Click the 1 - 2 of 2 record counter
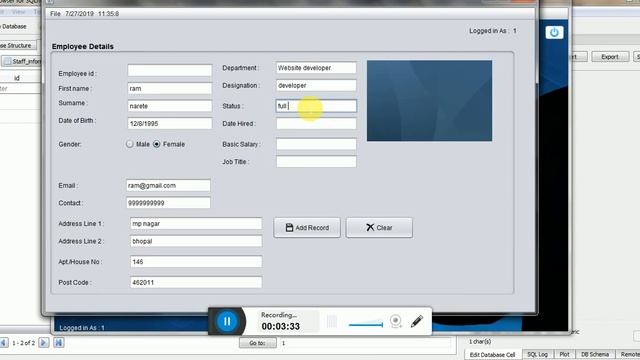Viewport: 640px width, 360px height. 24,343
